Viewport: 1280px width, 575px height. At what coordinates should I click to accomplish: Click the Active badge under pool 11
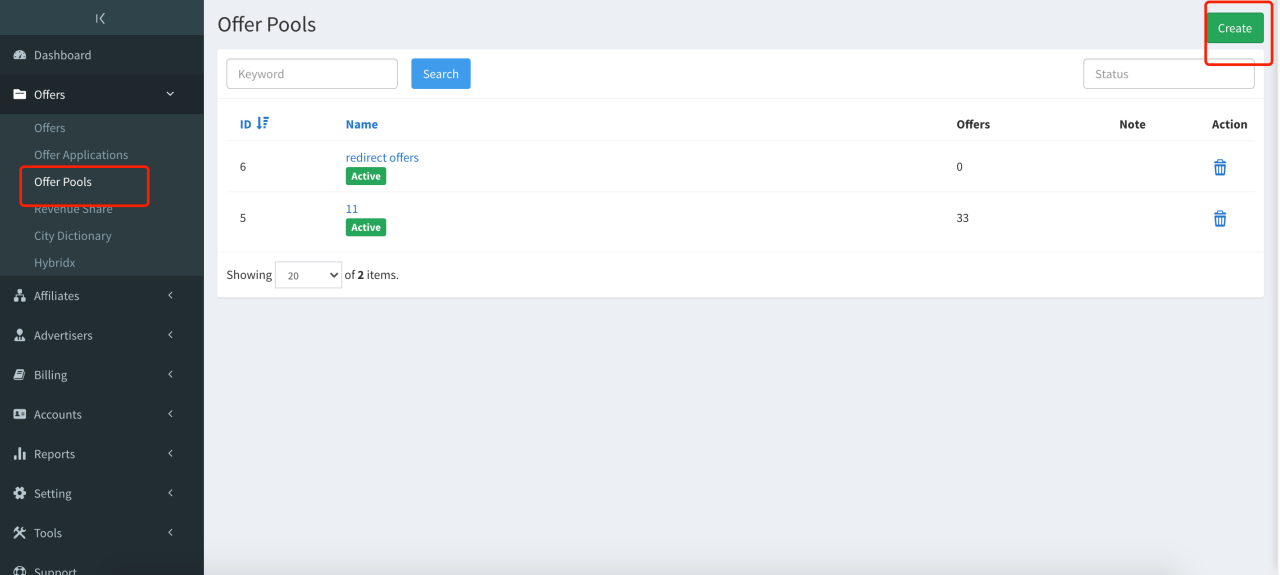[366, 227]
